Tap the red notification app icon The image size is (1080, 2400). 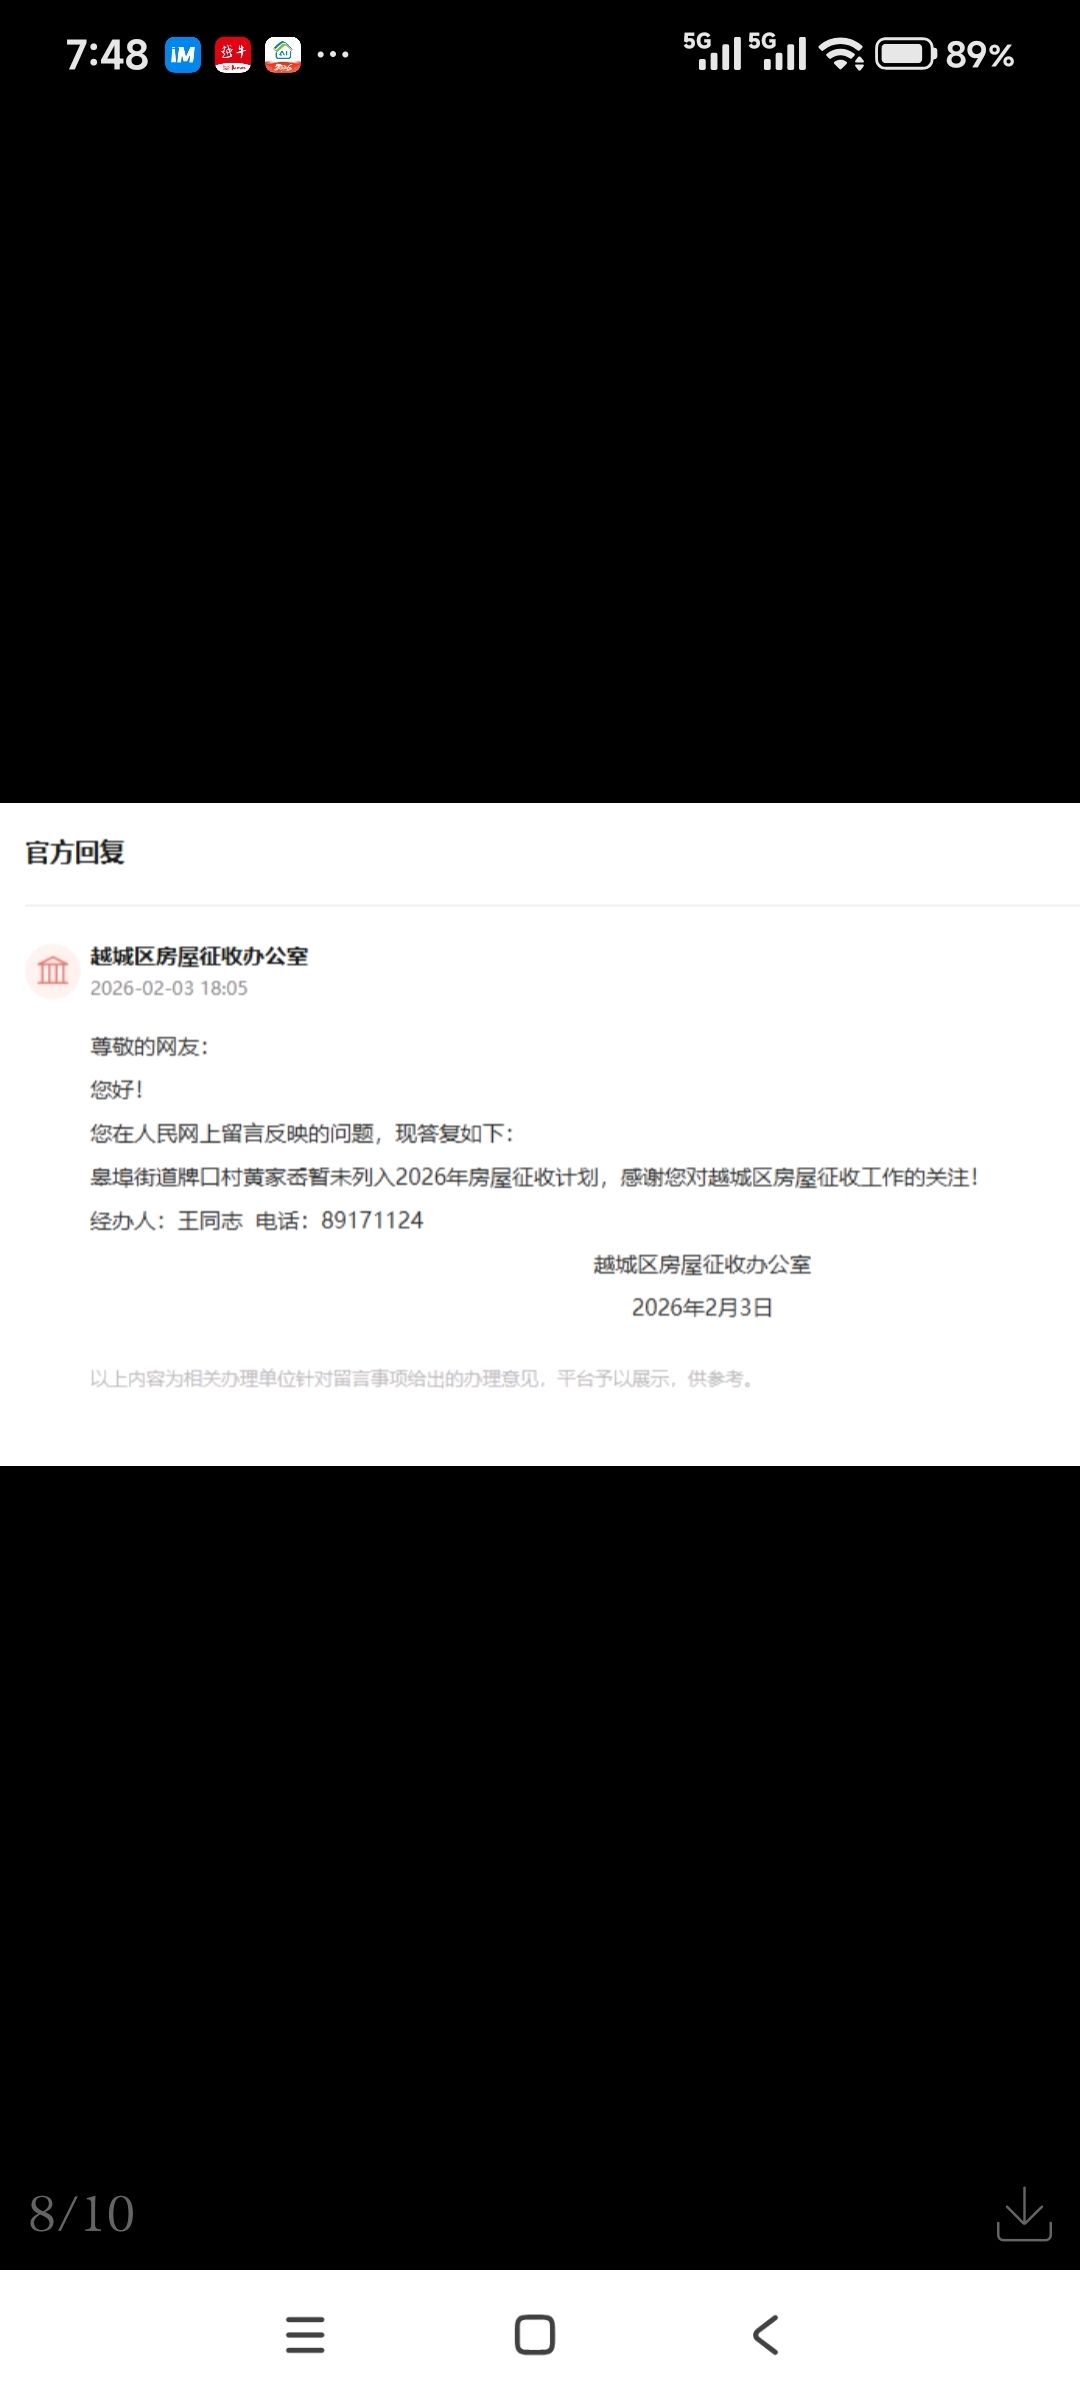[x=233, y=55]
